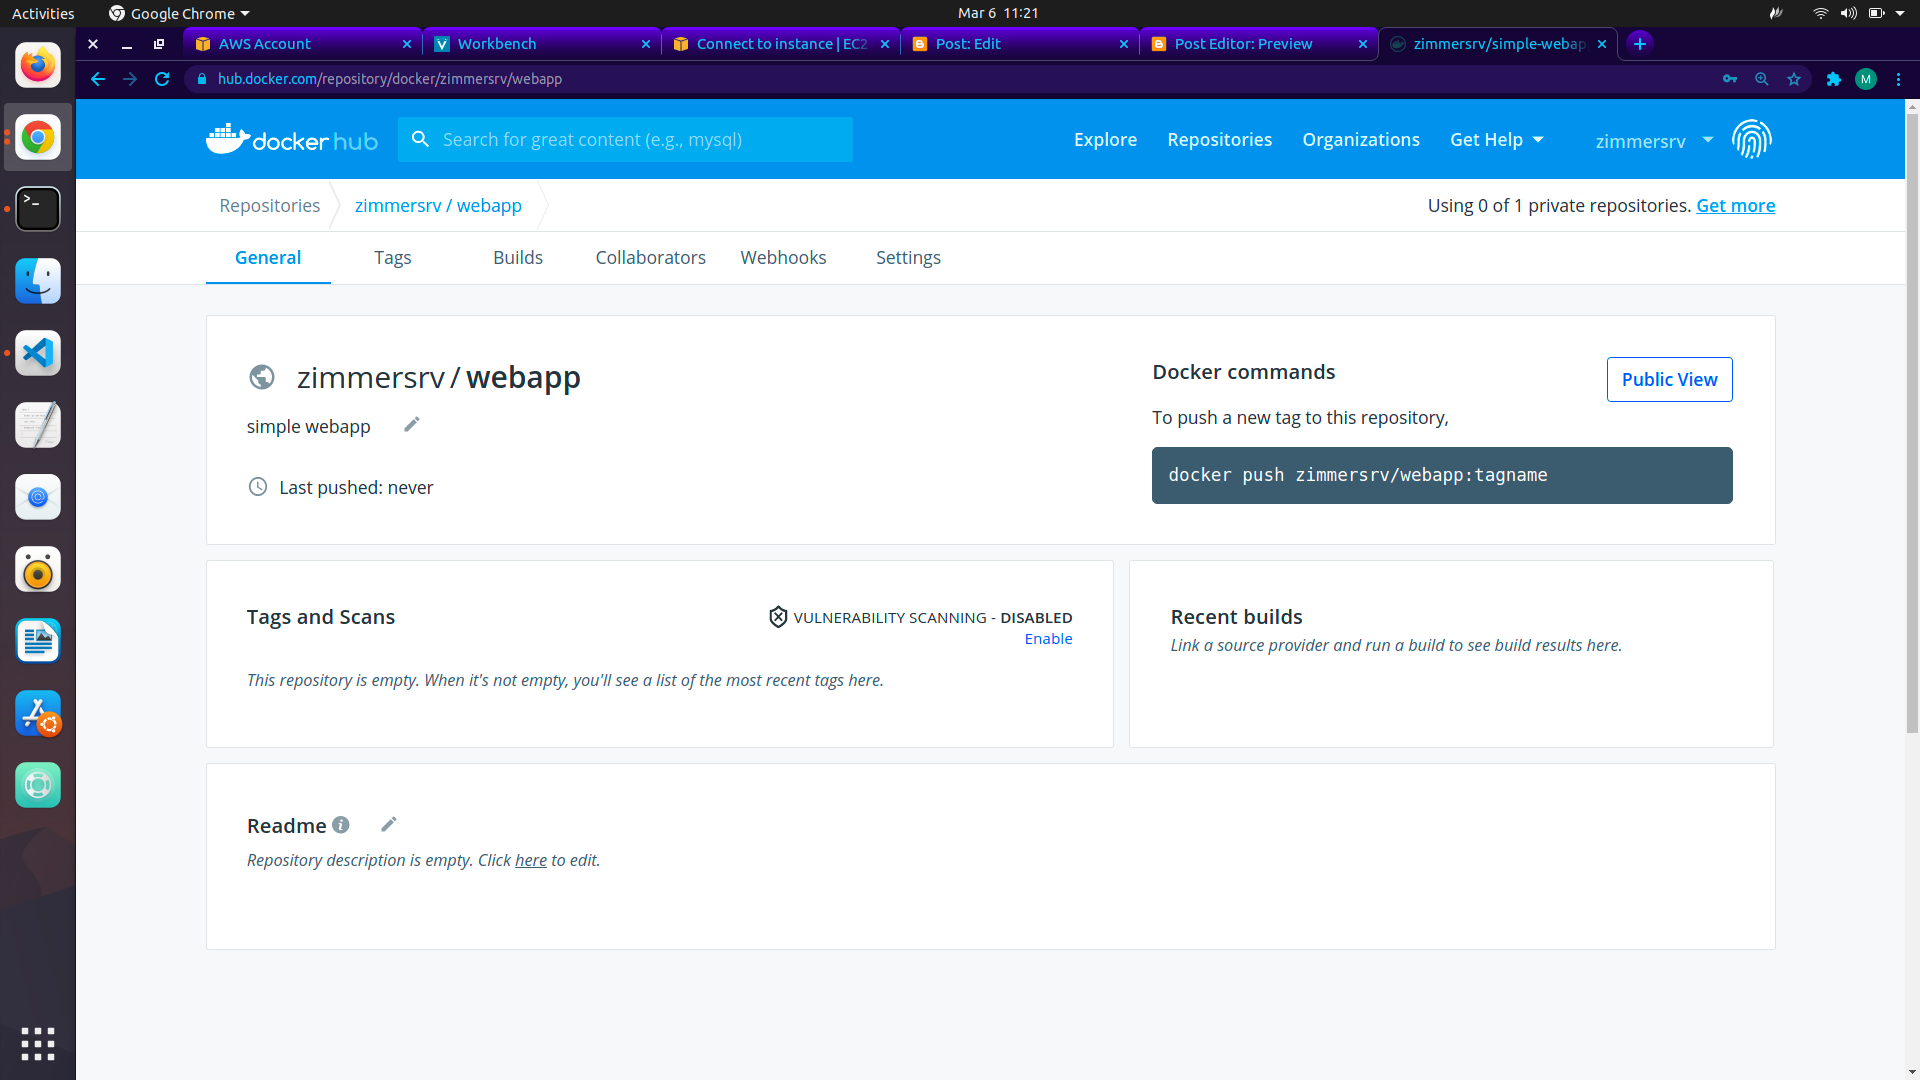Open the Settings tab
This screenshot has height=1080, width=1920.
pyautogui.click(x=908, y=258)
